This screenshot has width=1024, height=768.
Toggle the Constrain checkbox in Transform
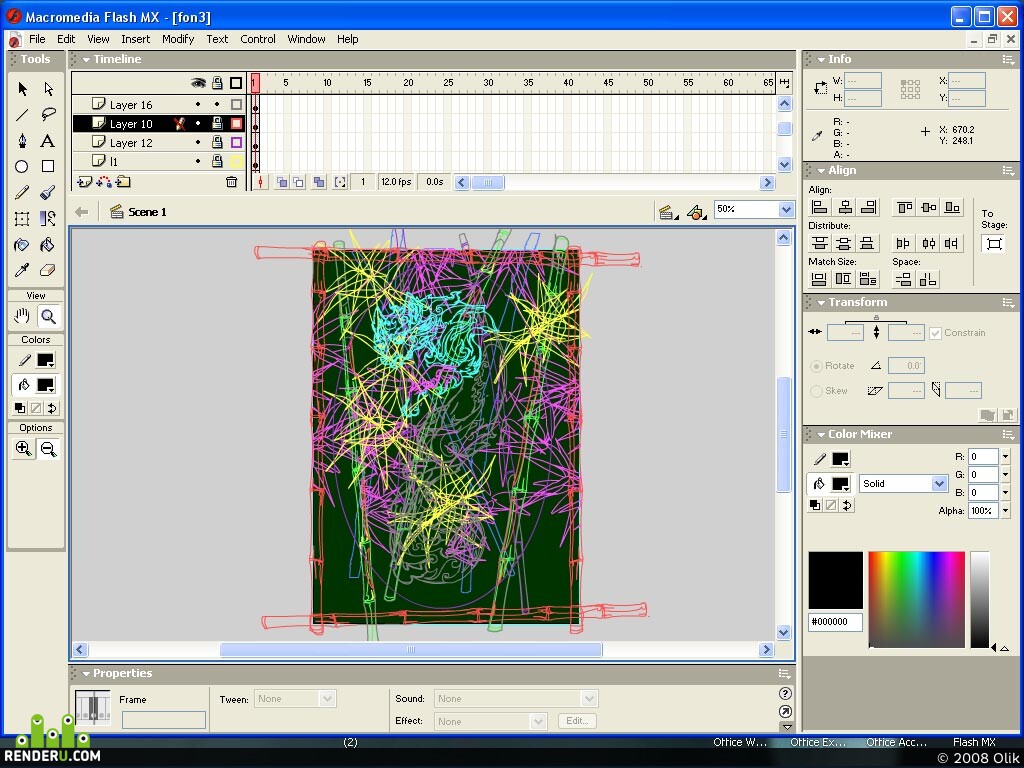(x=935, y=333)
